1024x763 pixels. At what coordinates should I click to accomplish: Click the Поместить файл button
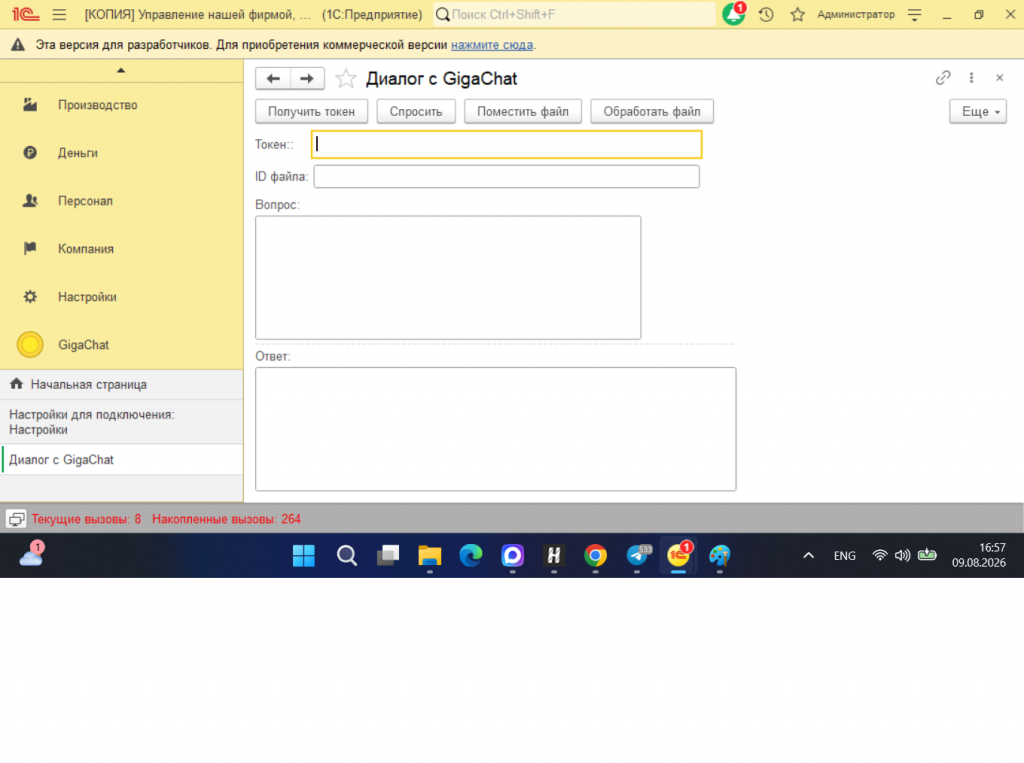coord(522,112)
